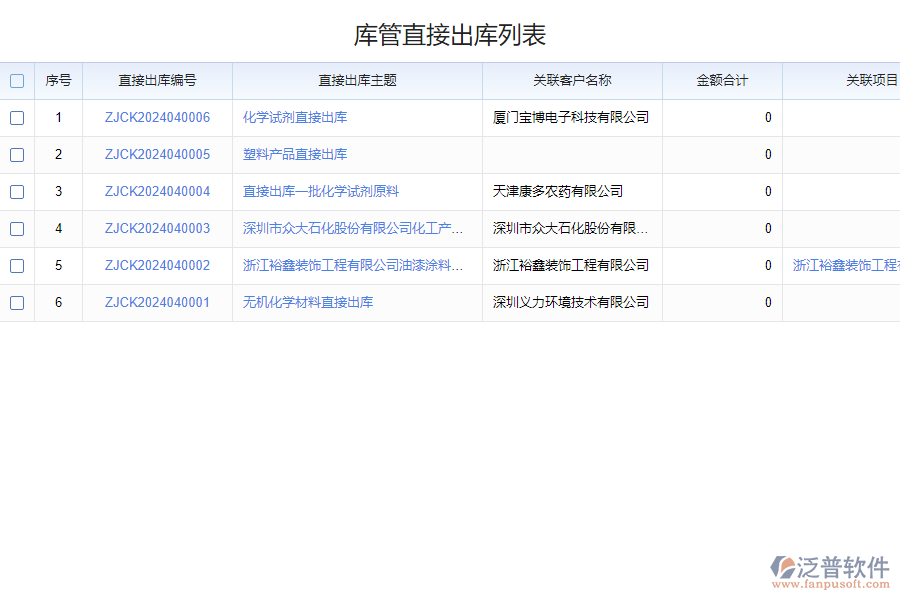Check the select-all checkbox in header row
Image resolution: width=900 pixels, height=600 pixels.
pyautogui.click(x=17, y=81)
